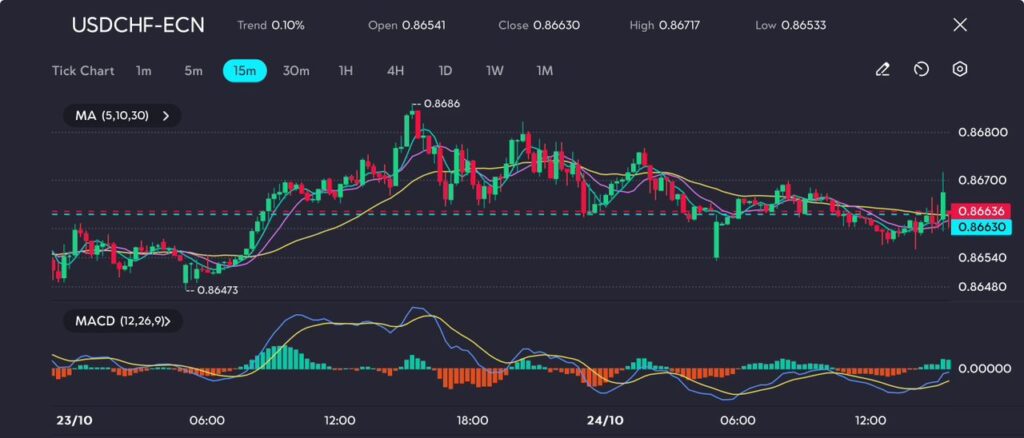Close the USDCHF-ECN chart panel
1024x438 pixels.
960,25
